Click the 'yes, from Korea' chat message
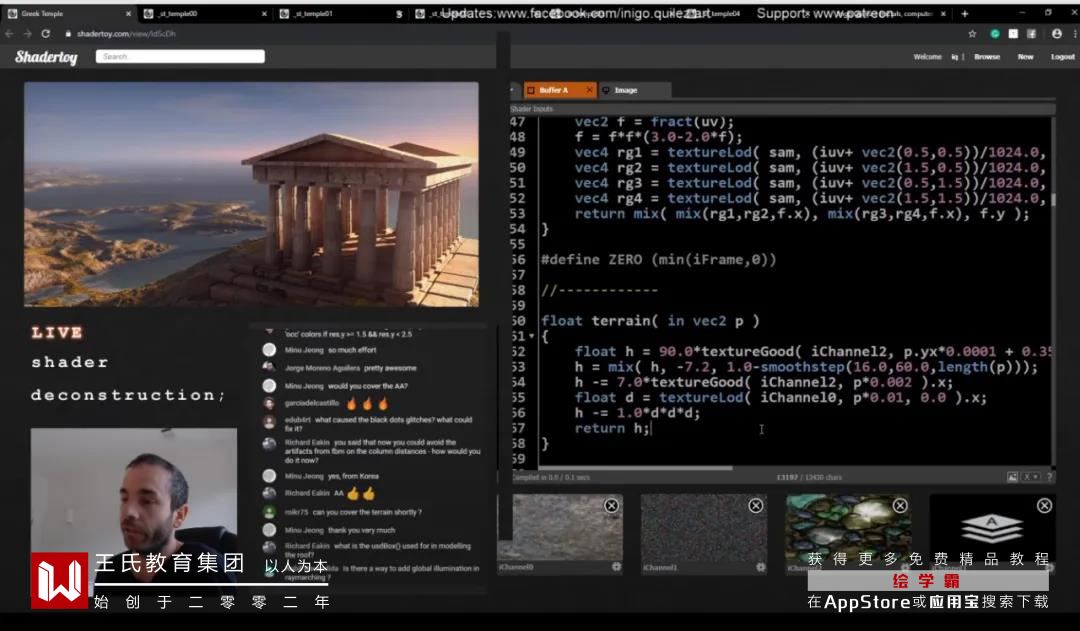This screenshot has width=1080, height=631. [332, 476]
